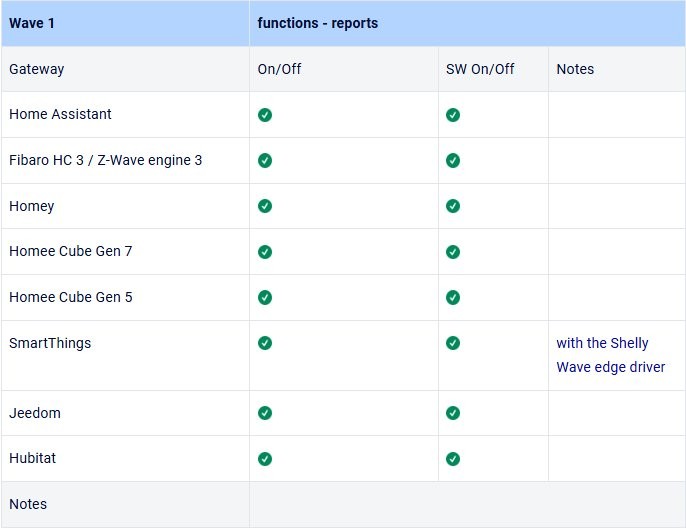Click Homee Cube Gen 7 On/Off checkmark
The width and height of the screenshot is (686, 530).
[265, 252]
